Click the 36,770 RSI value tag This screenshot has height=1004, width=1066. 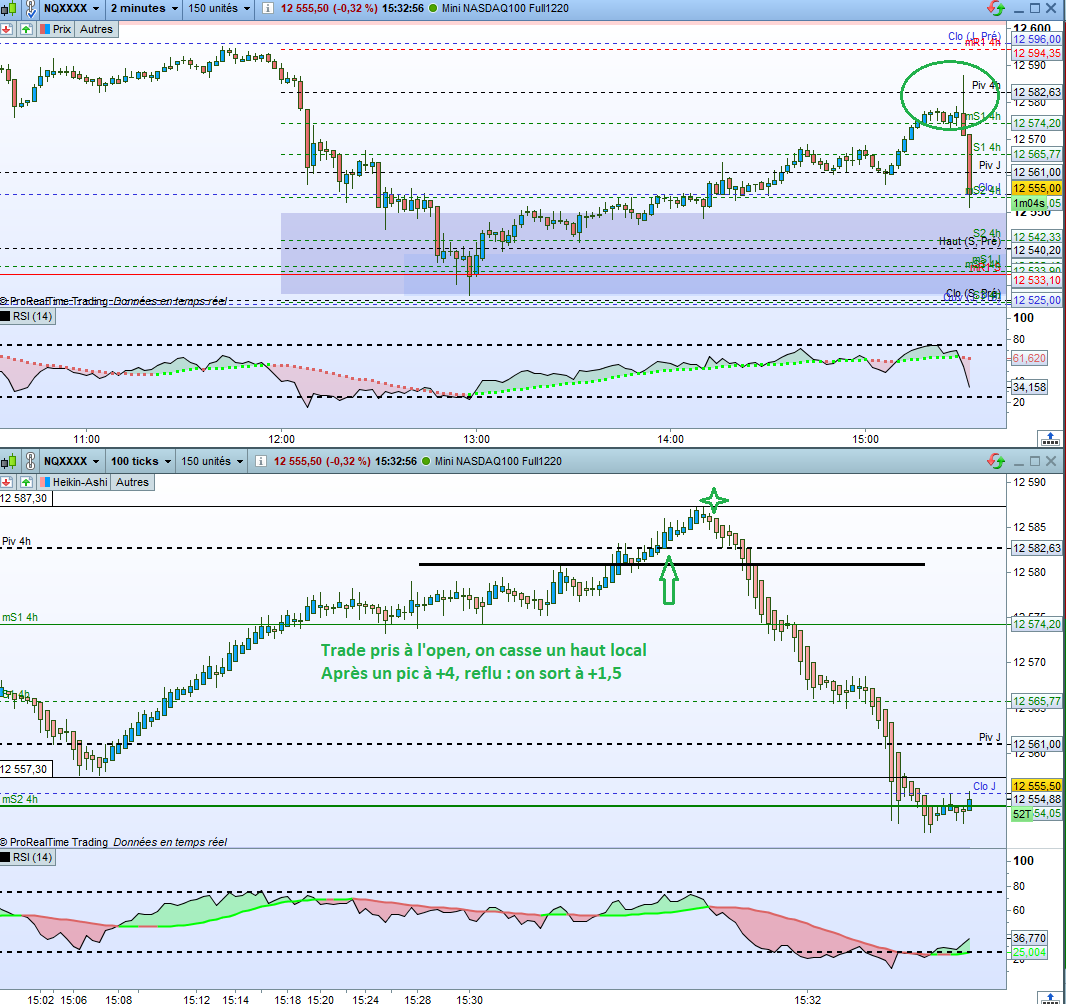coord(1029,938)
